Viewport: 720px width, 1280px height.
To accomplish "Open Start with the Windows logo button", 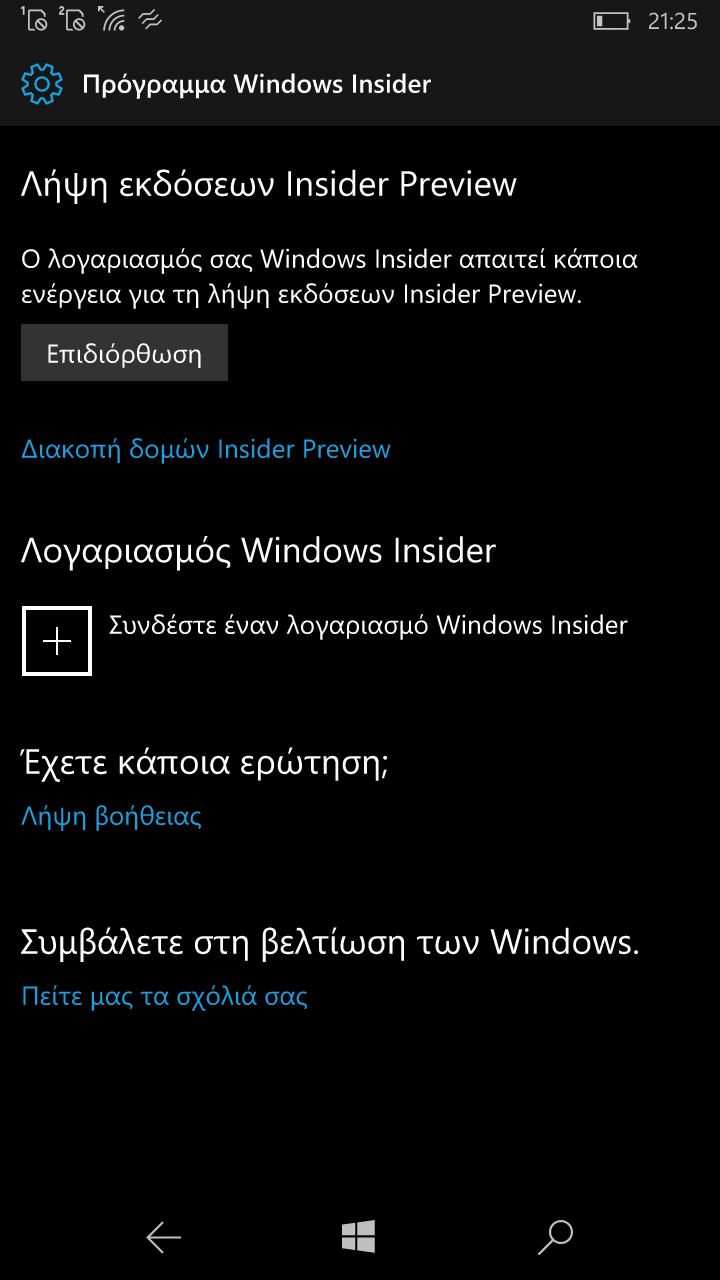I will tap(358, 1237).
